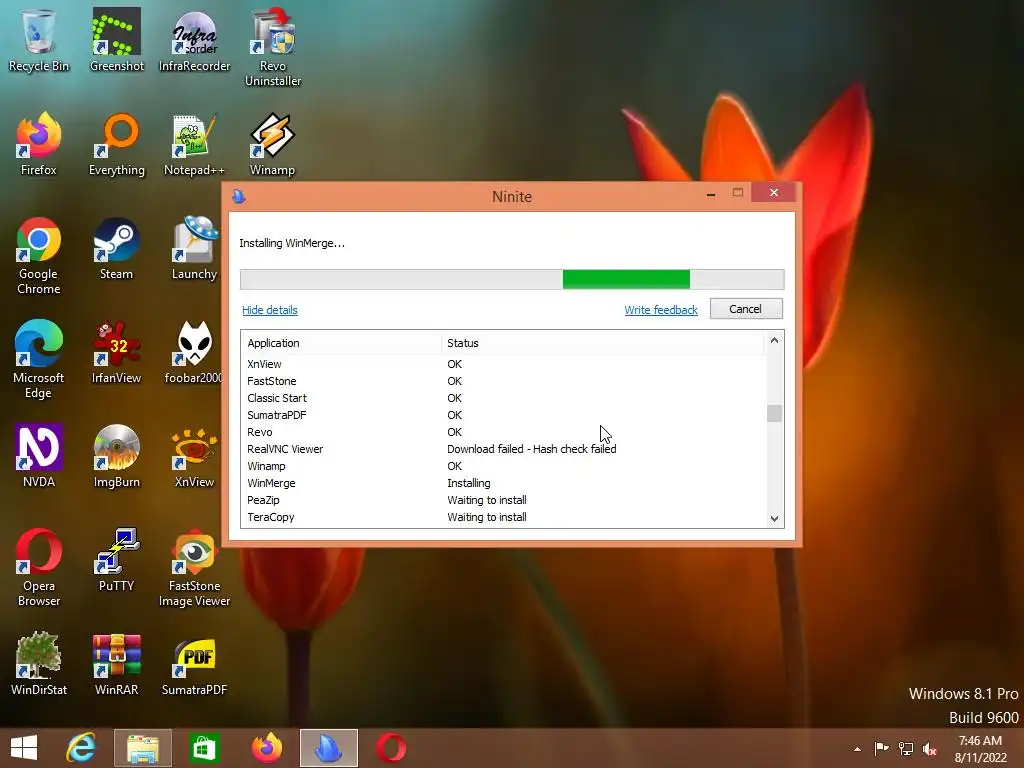The height and width of the screenshot is (768, 1024).
Task: Select the Classic Start row
Action: [503, 398]
